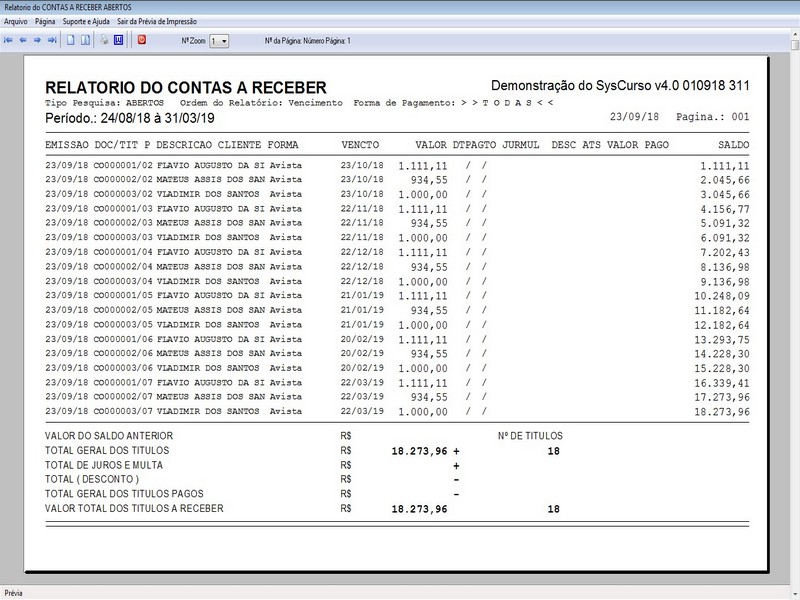The image size is (800, 600).
Task: Click VALOR DO SALDO ANTERIOR label
Action: (x=109, y=436)
